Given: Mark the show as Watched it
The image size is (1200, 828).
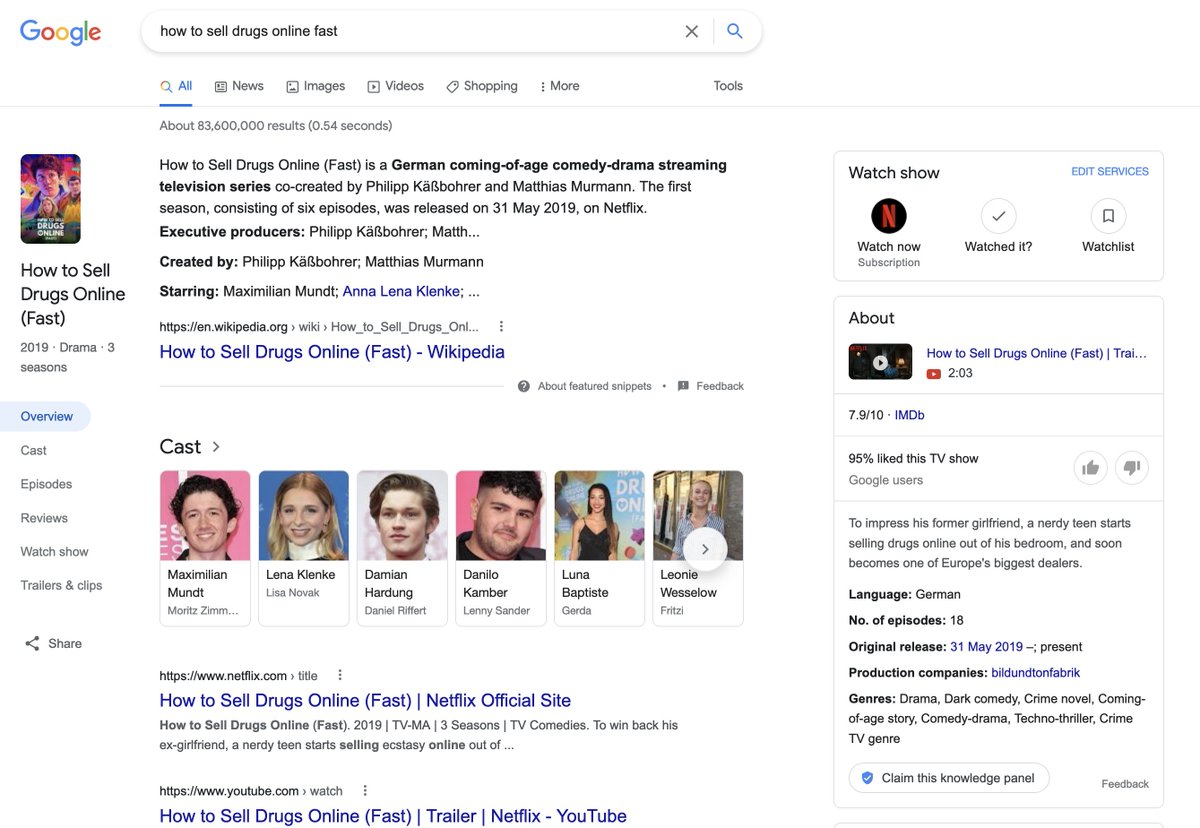Looking at the screenshot, I should (997, 215).
